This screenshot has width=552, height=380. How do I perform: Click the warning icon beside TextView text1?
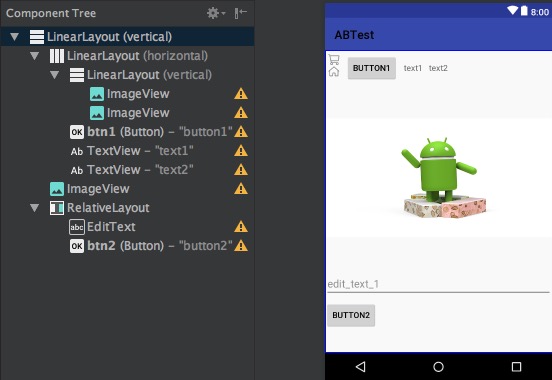[x=241, y=151]
